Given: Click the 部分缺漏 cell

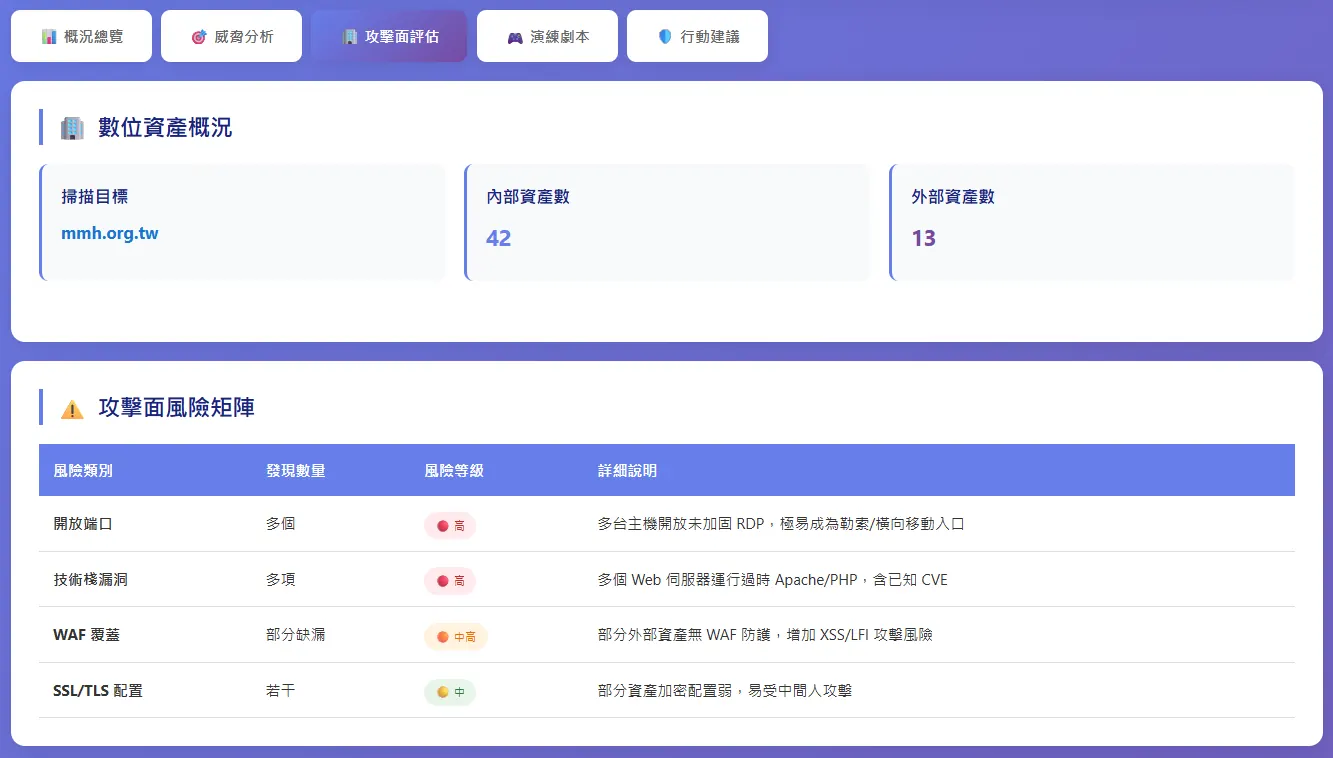Looking at the screenshot, I should [x=295, y=634].
